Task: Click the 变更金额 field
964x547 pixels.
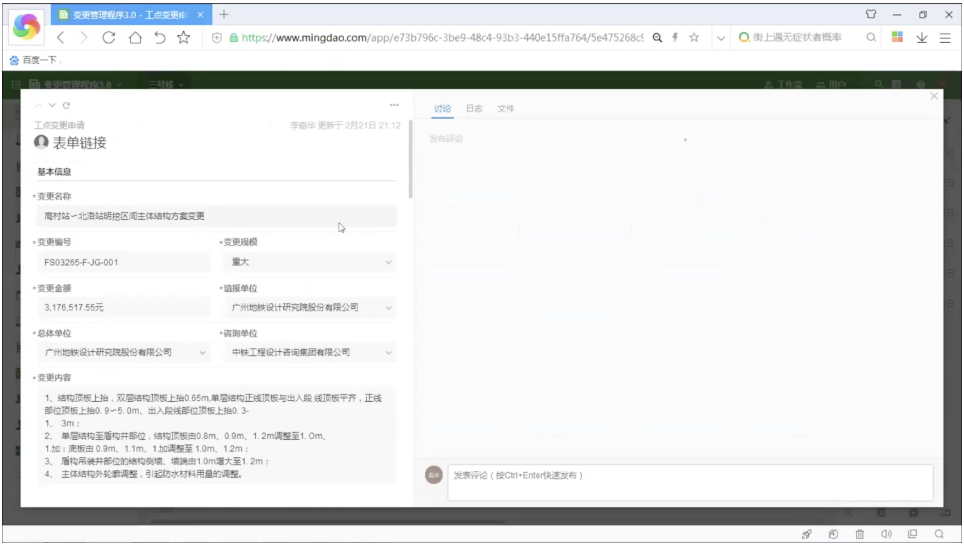Action: click(x=123, y=307)
